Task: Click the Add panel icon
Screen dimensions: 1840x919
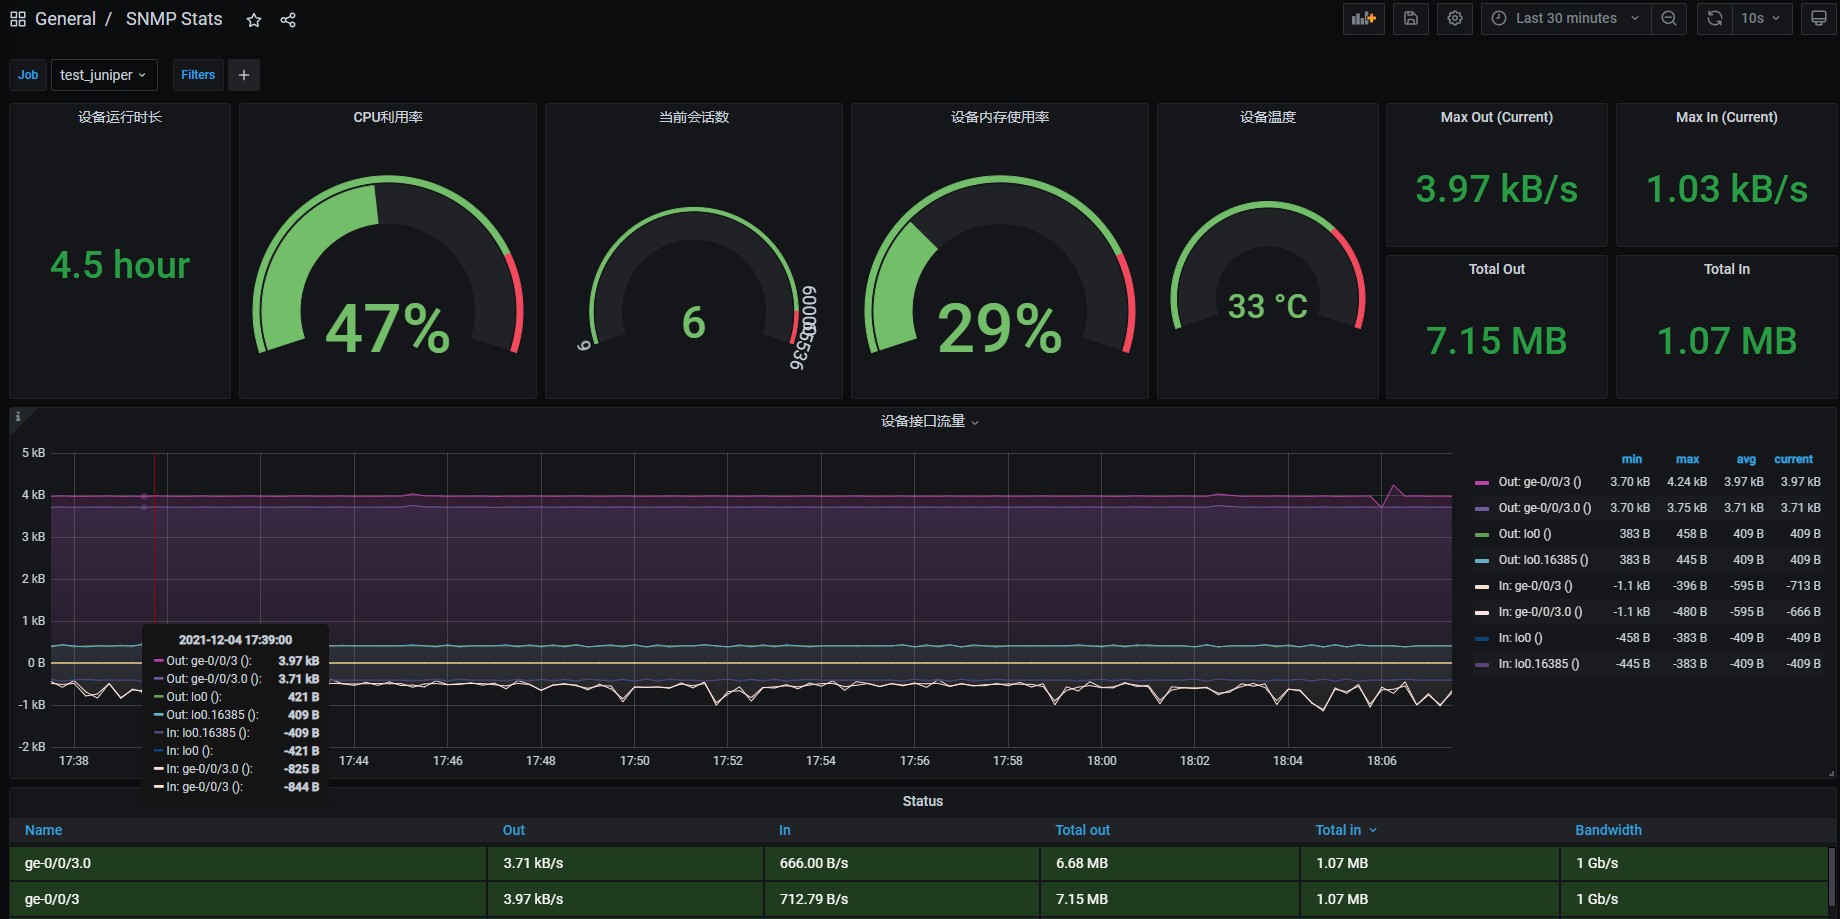Action: point(1363,19)
